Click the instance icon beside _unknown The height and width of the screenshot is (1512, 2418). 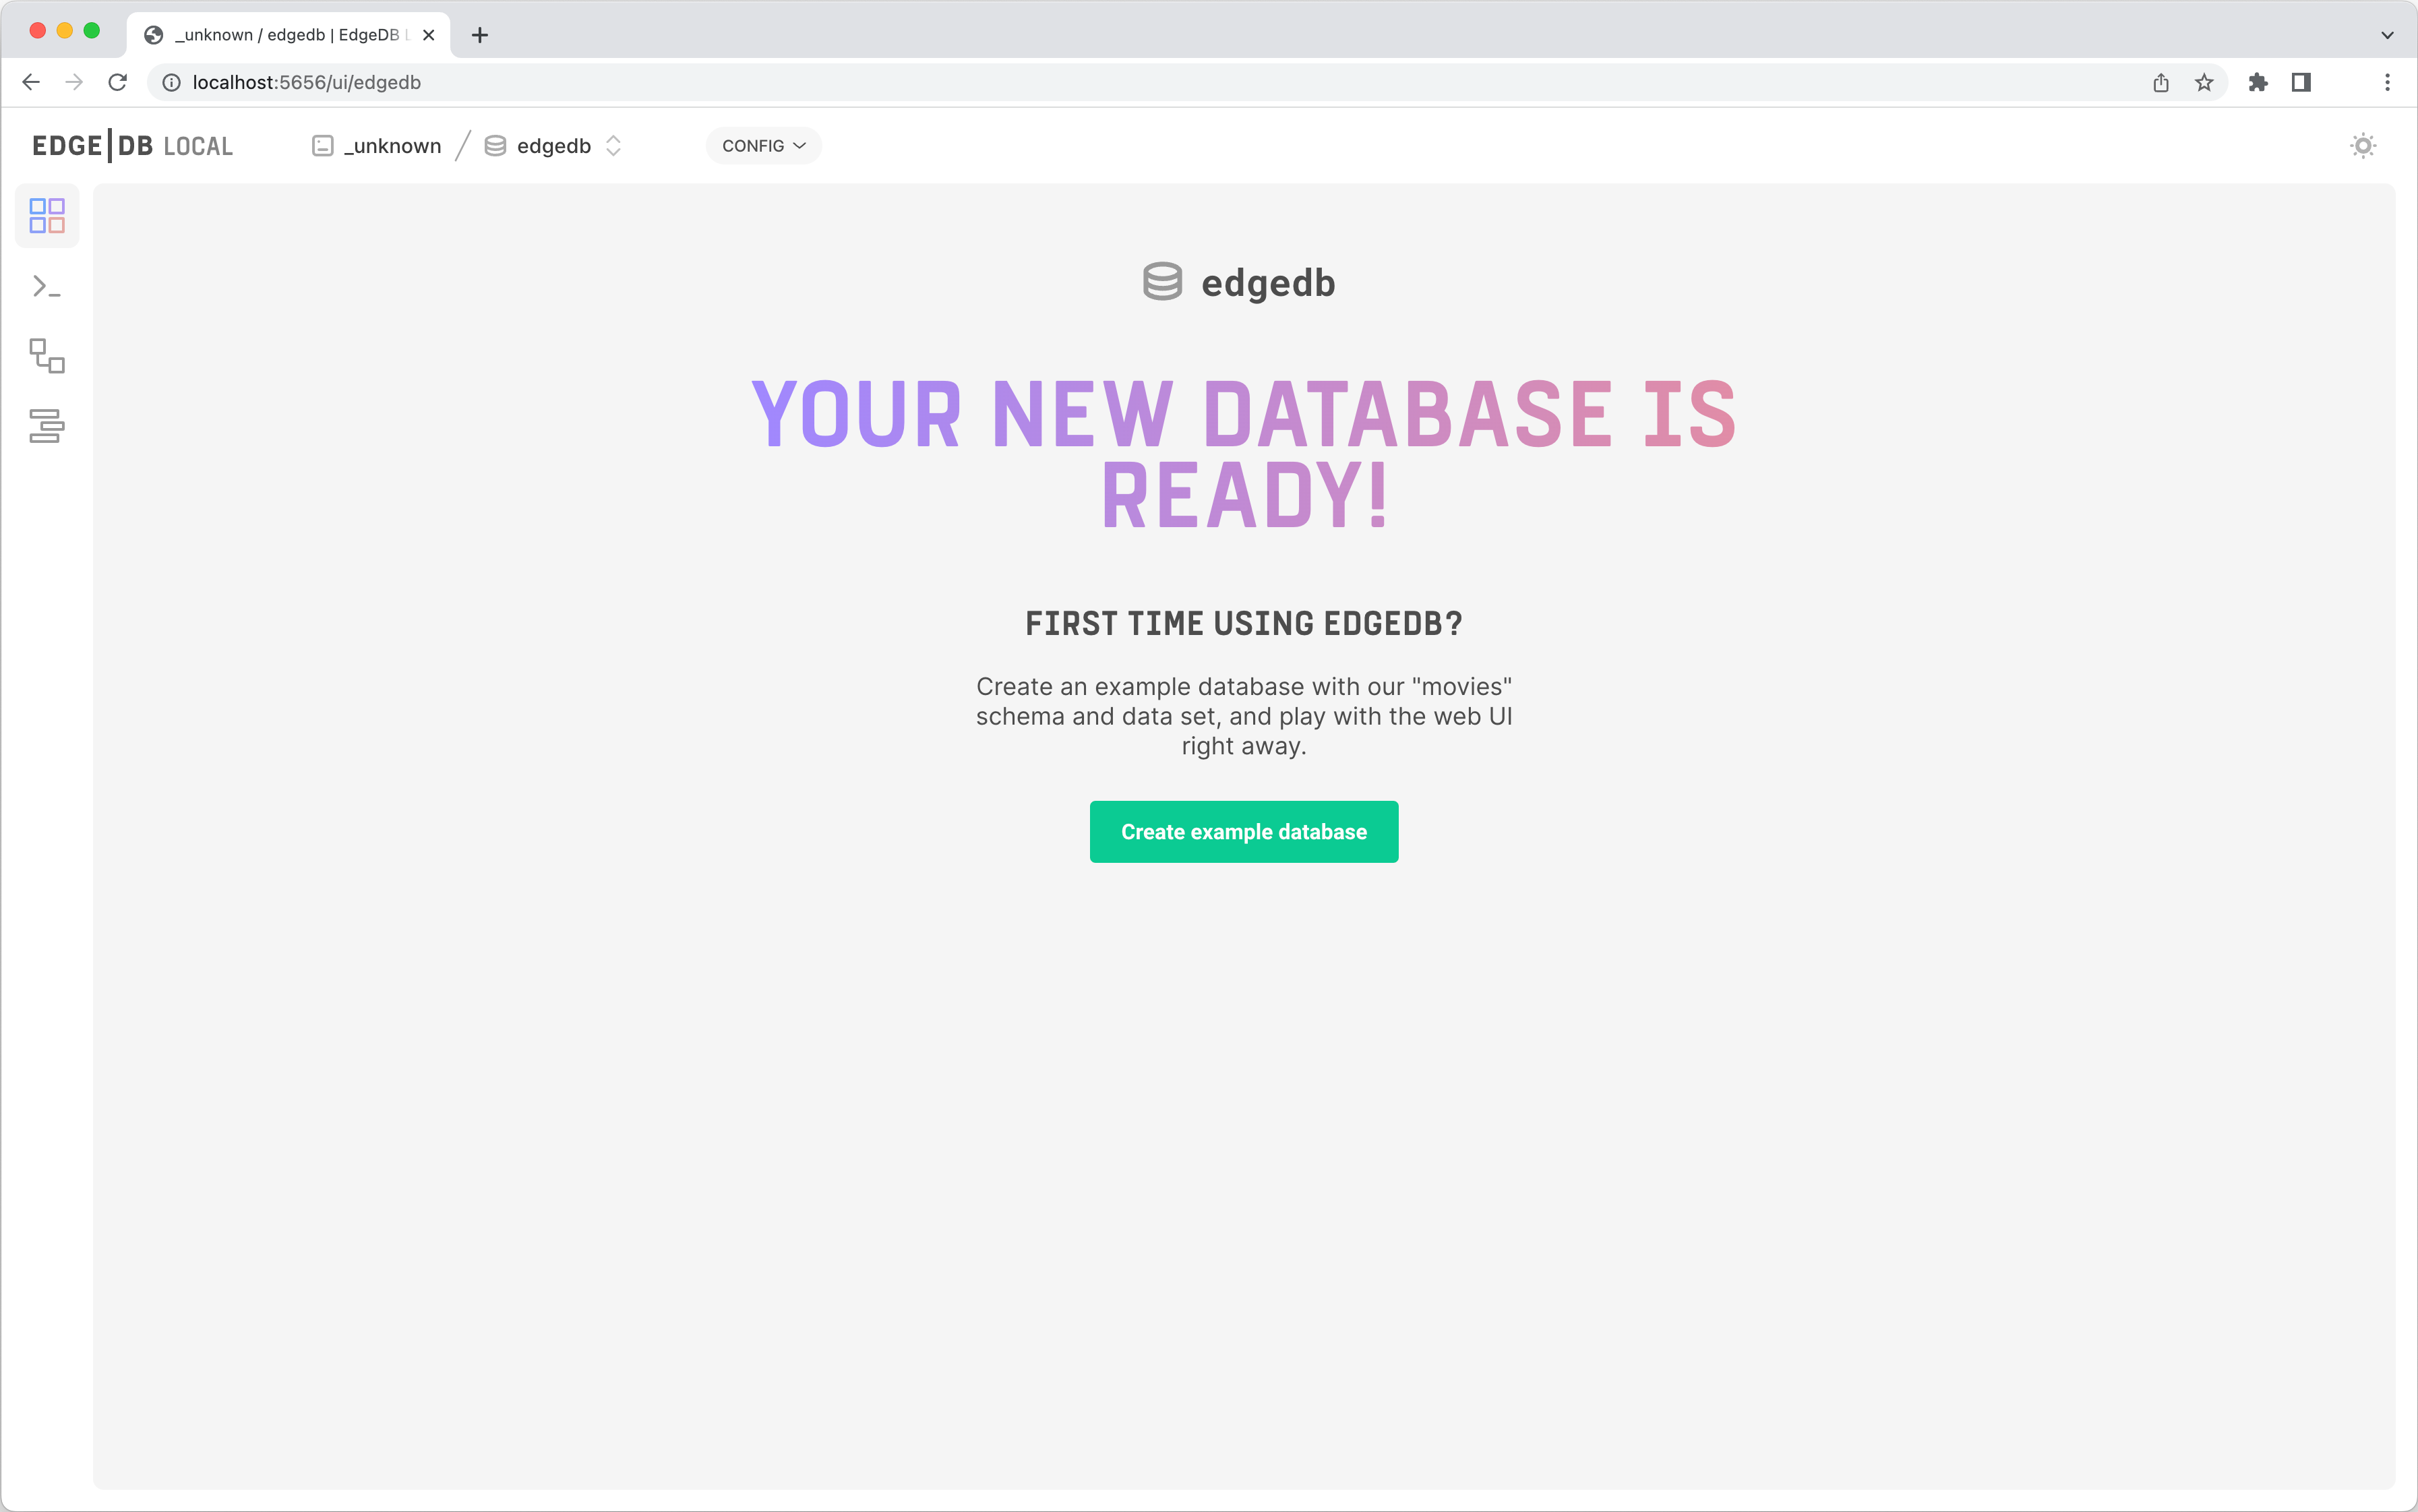[323, 146]
